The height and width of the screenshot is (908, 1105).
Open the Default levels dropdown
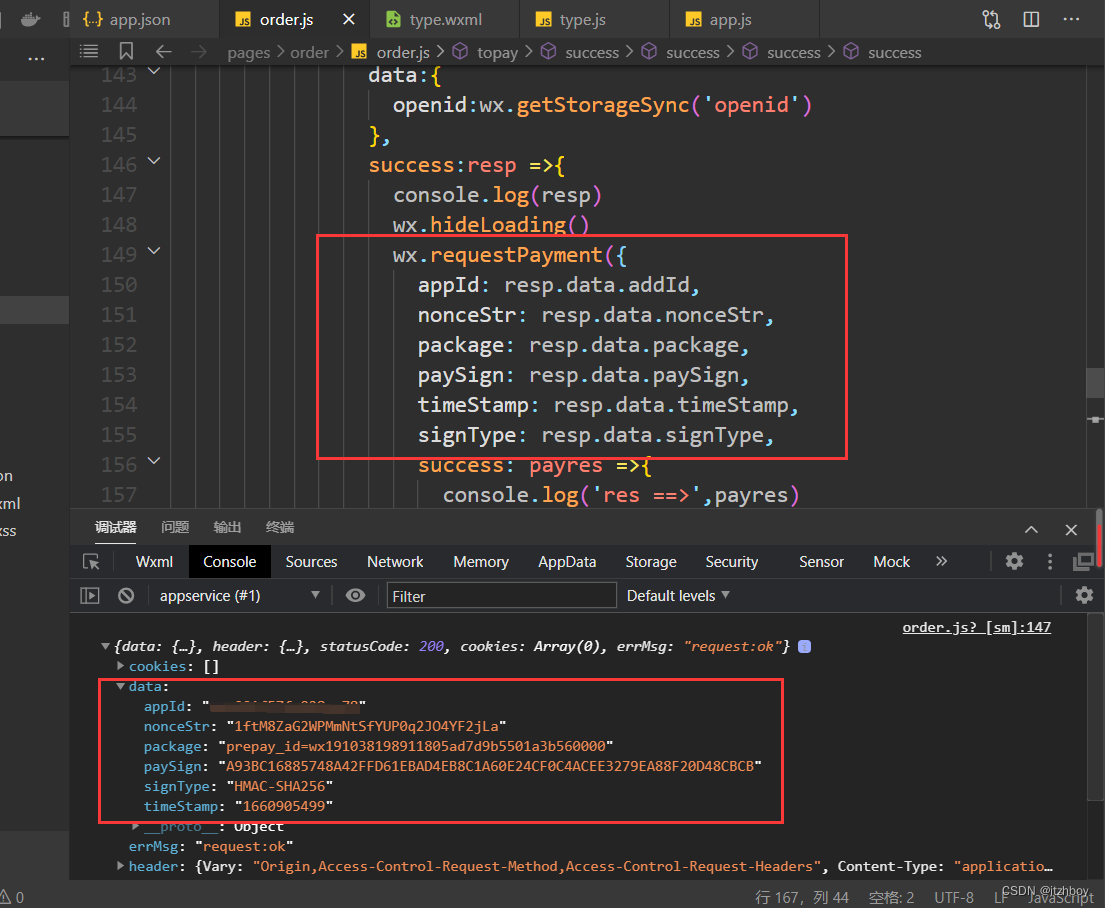tap(678, 596)
